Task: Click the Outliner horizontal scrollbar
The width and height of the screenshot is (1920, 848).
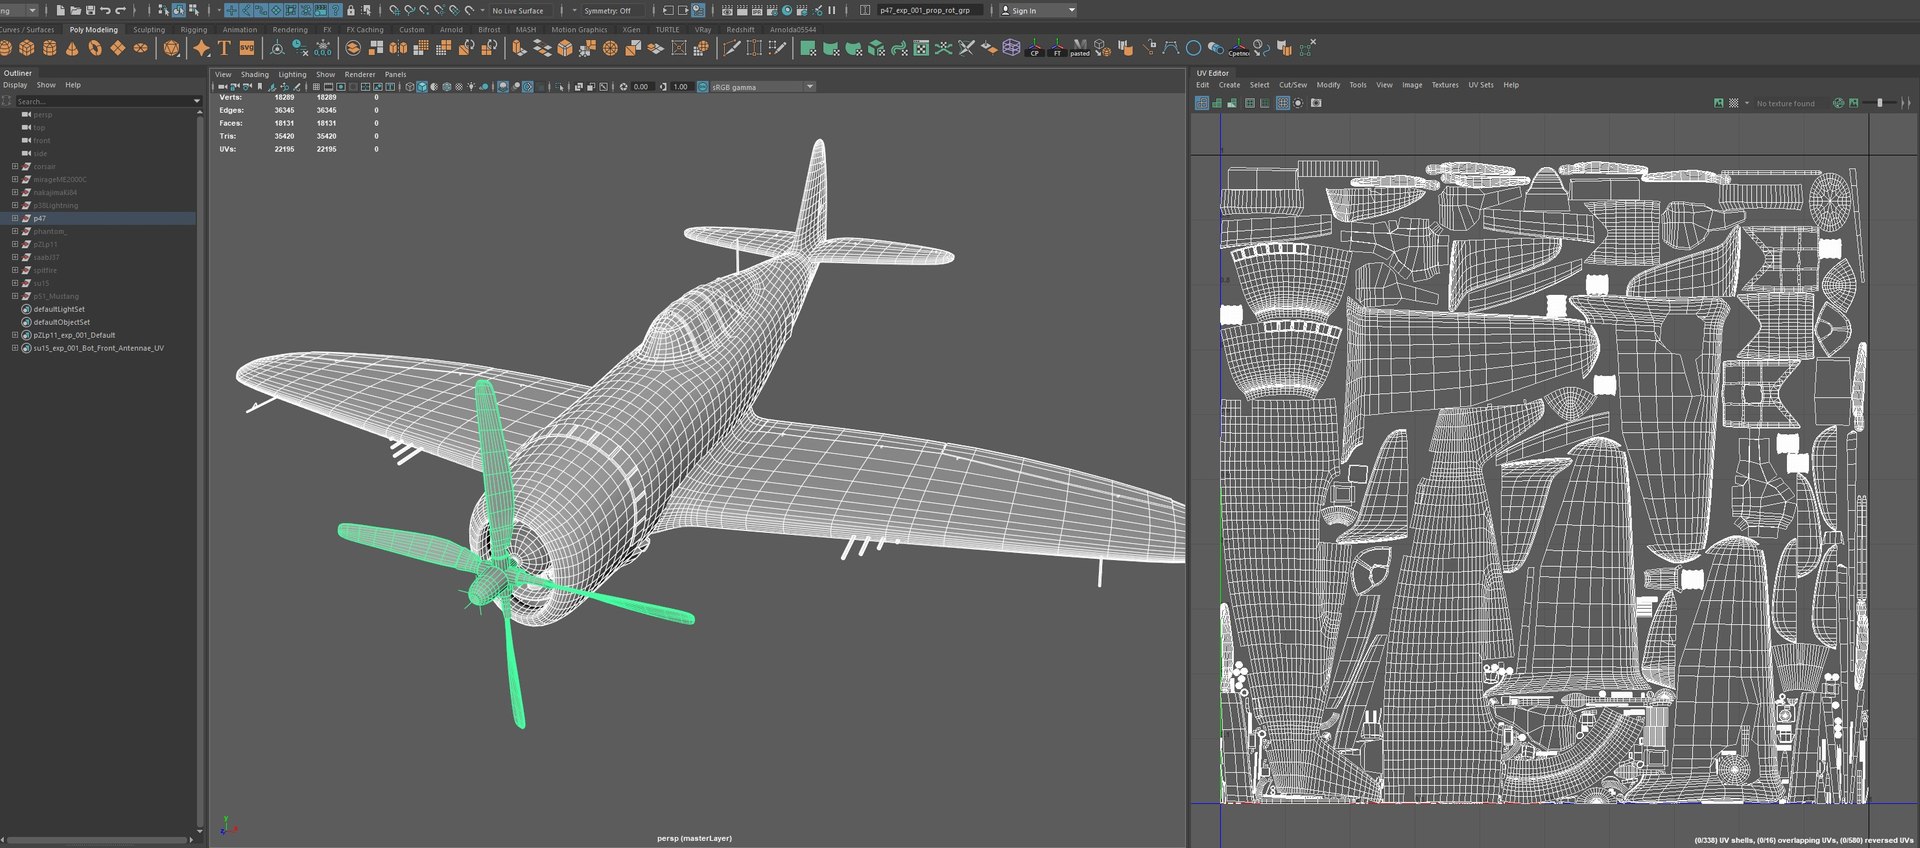Action: click(x=98, y=839)
